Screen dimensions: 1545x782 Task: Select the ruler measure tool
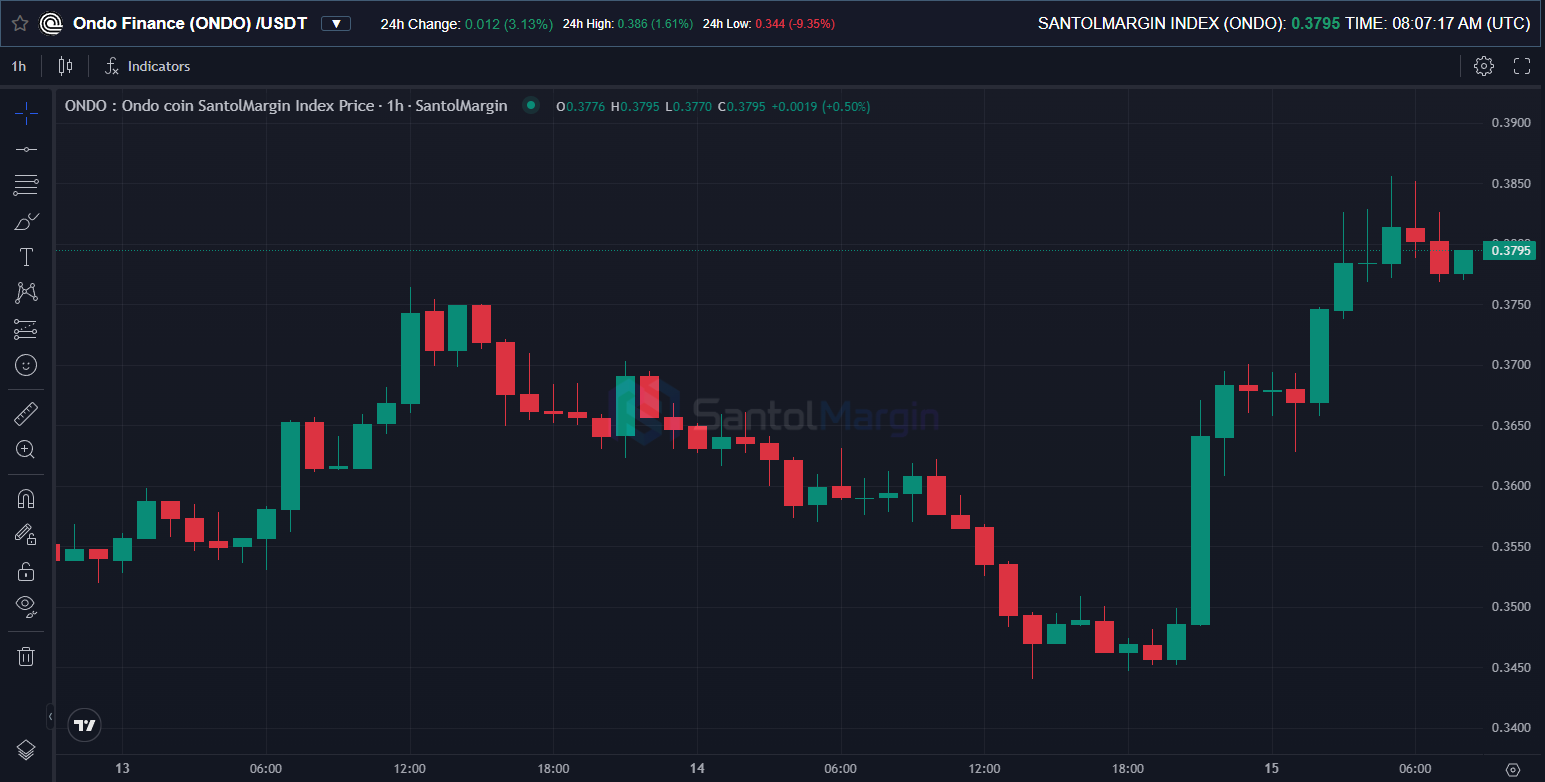[26, 413]
